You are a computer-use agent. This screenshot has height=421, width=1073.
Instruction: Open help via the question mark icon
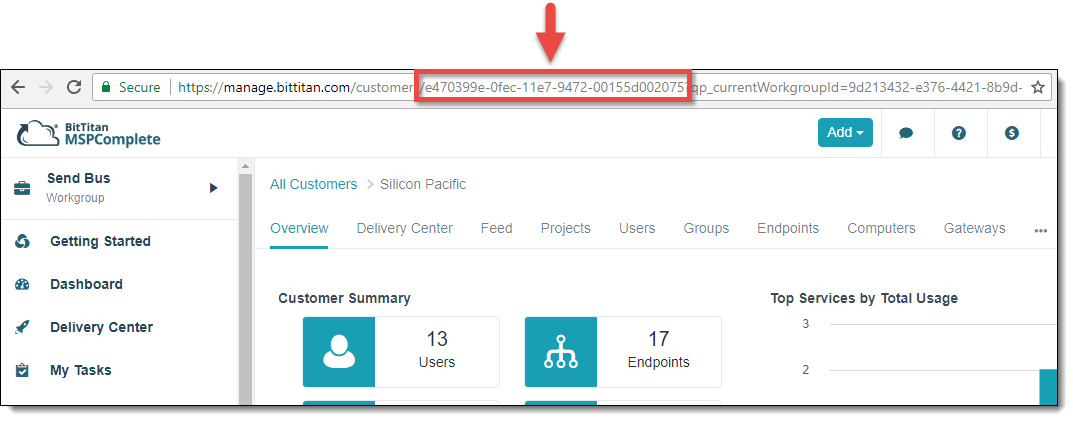pyautogui.click(x=959, y=133)
